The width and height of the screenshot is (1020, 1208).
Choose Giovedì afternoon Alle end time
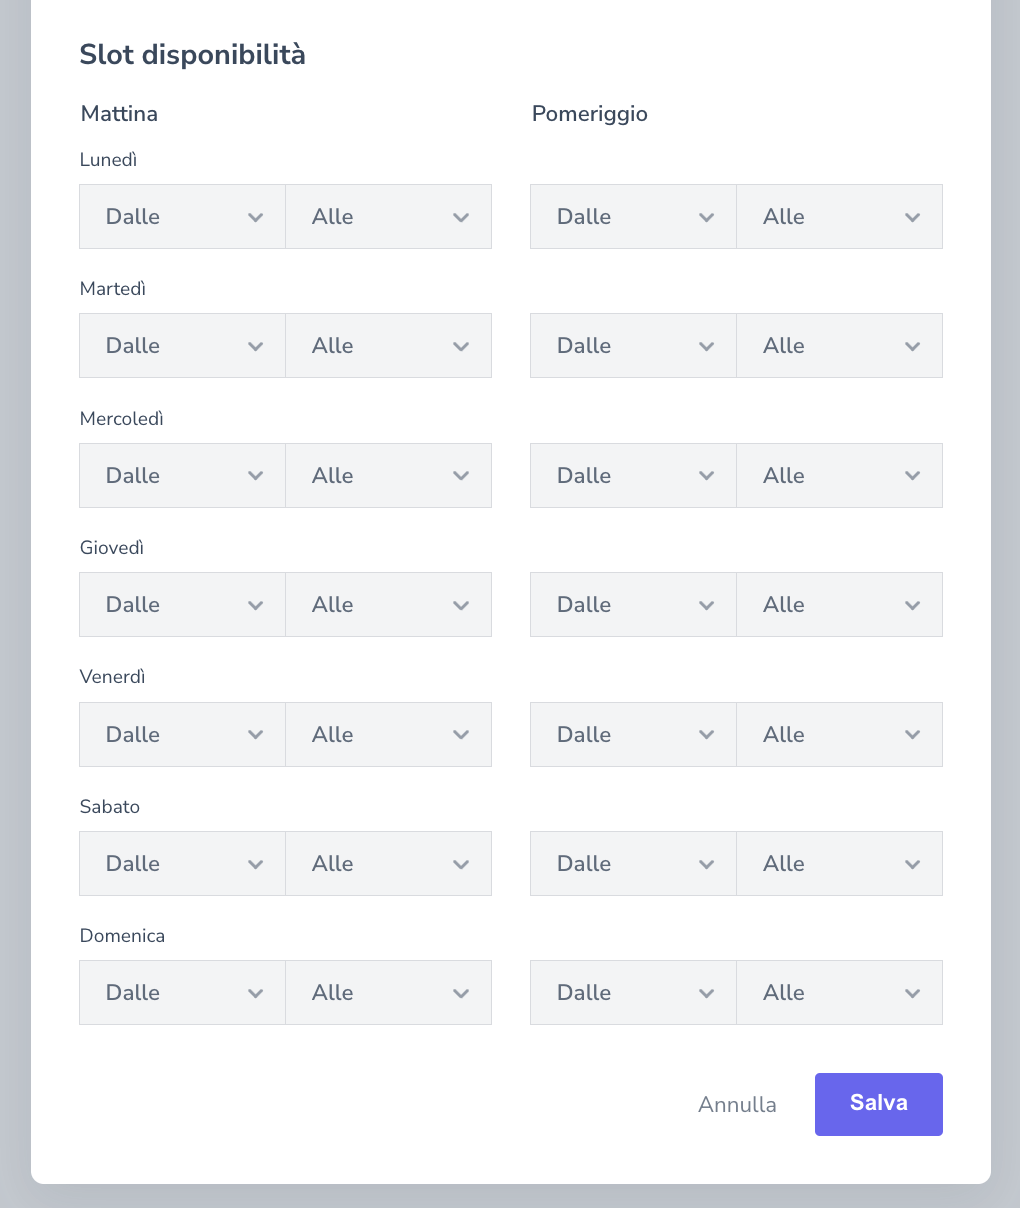pyautogui.click(x=839, y=605)
